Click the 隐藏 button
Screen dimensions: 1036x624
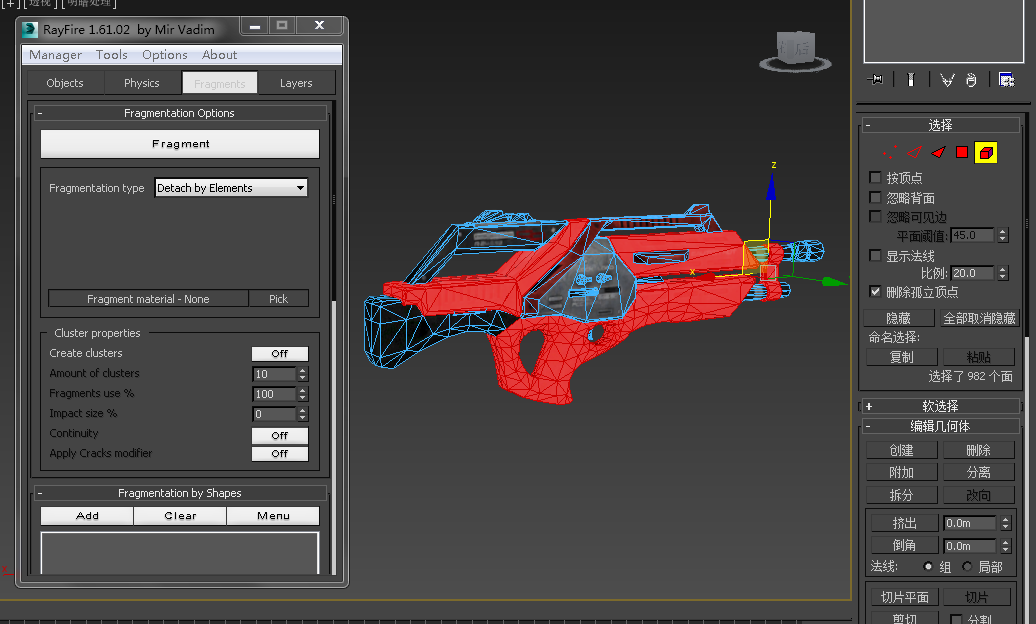coord(898,318)
